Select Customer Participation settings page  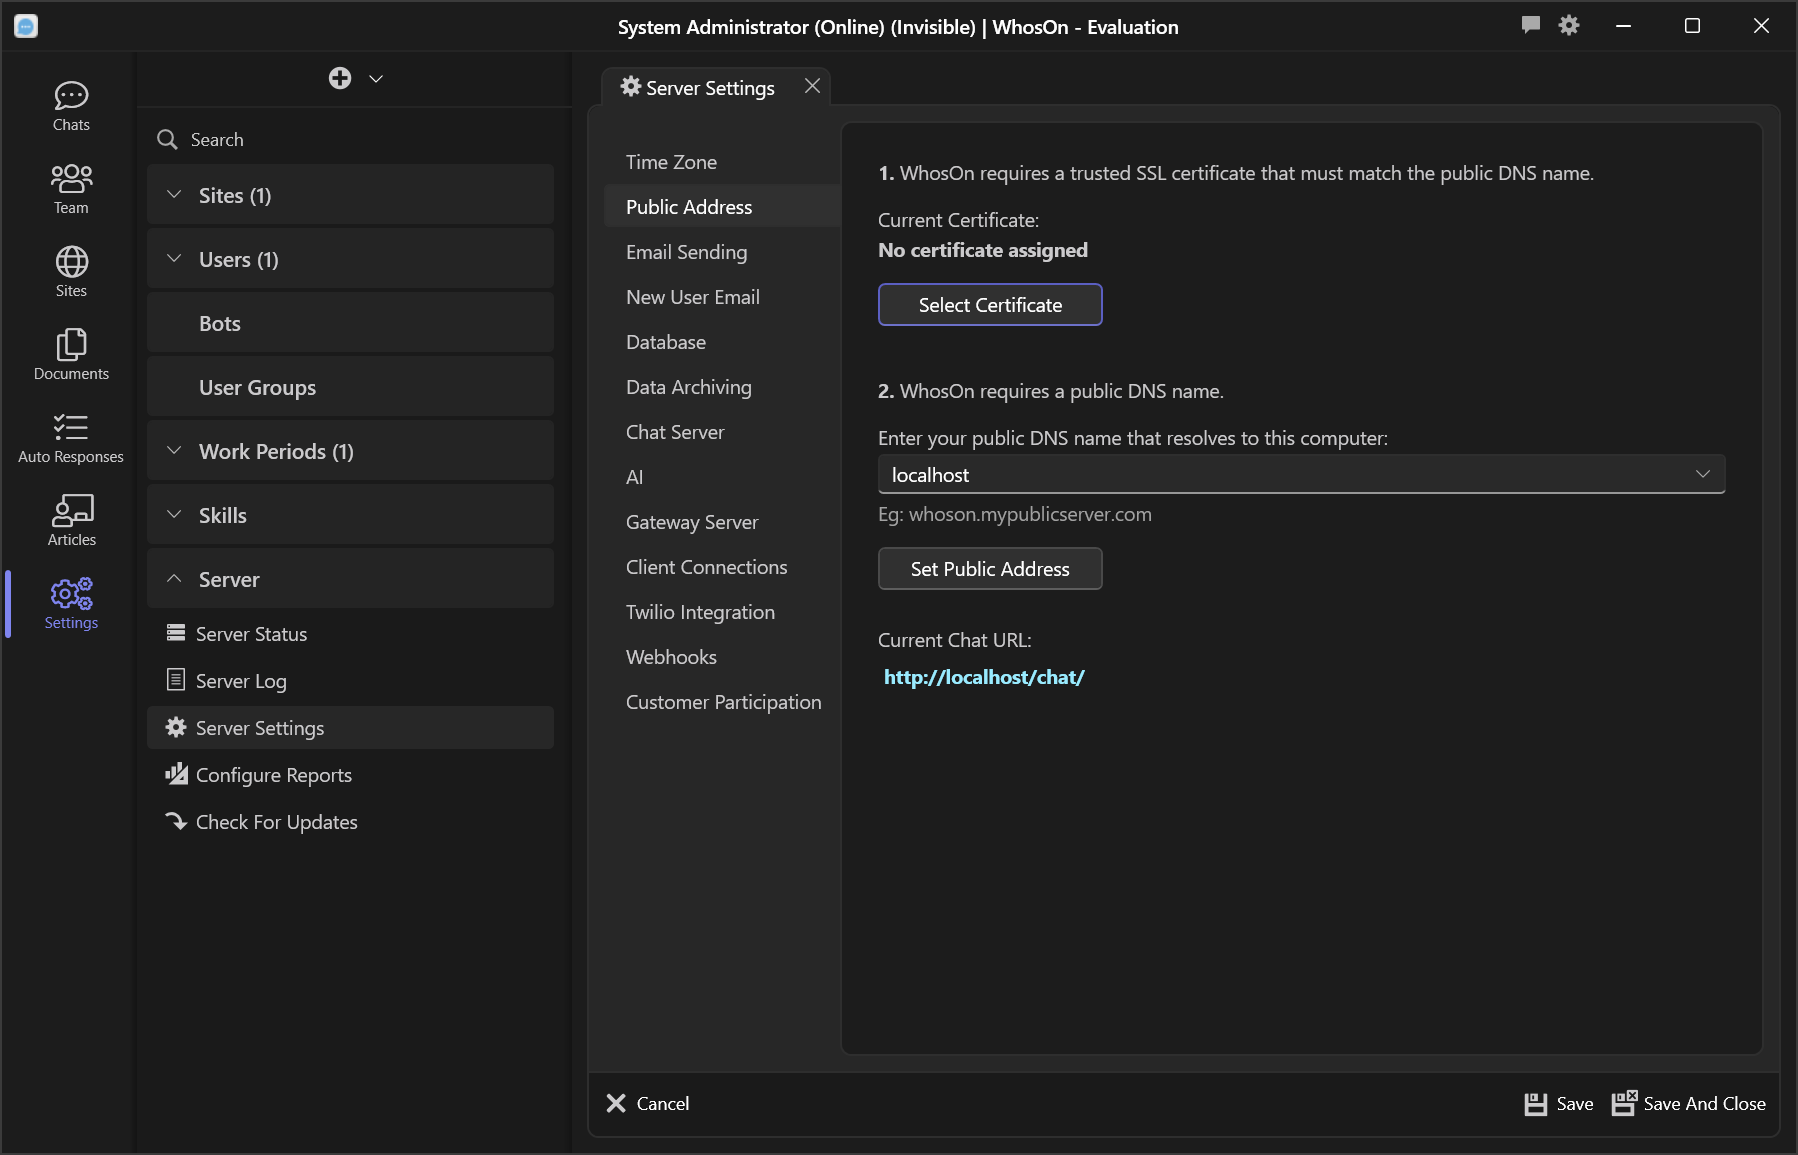[x=722, y=702]
